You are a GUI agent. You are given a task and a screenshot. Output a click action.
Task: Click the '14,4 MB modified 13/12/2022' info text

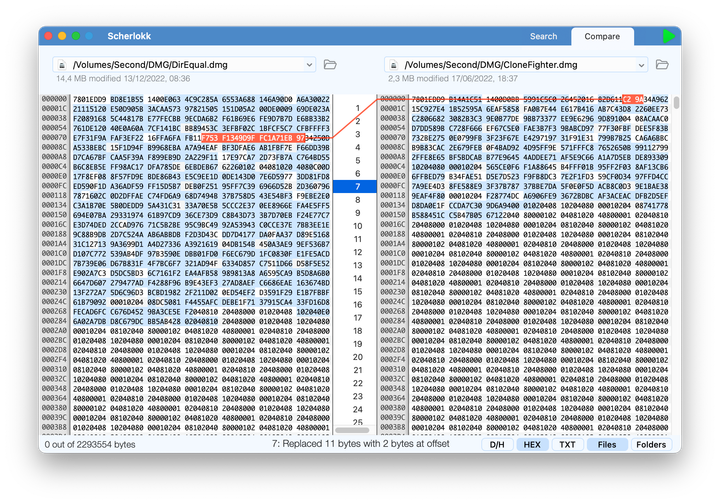click(123, 78)
